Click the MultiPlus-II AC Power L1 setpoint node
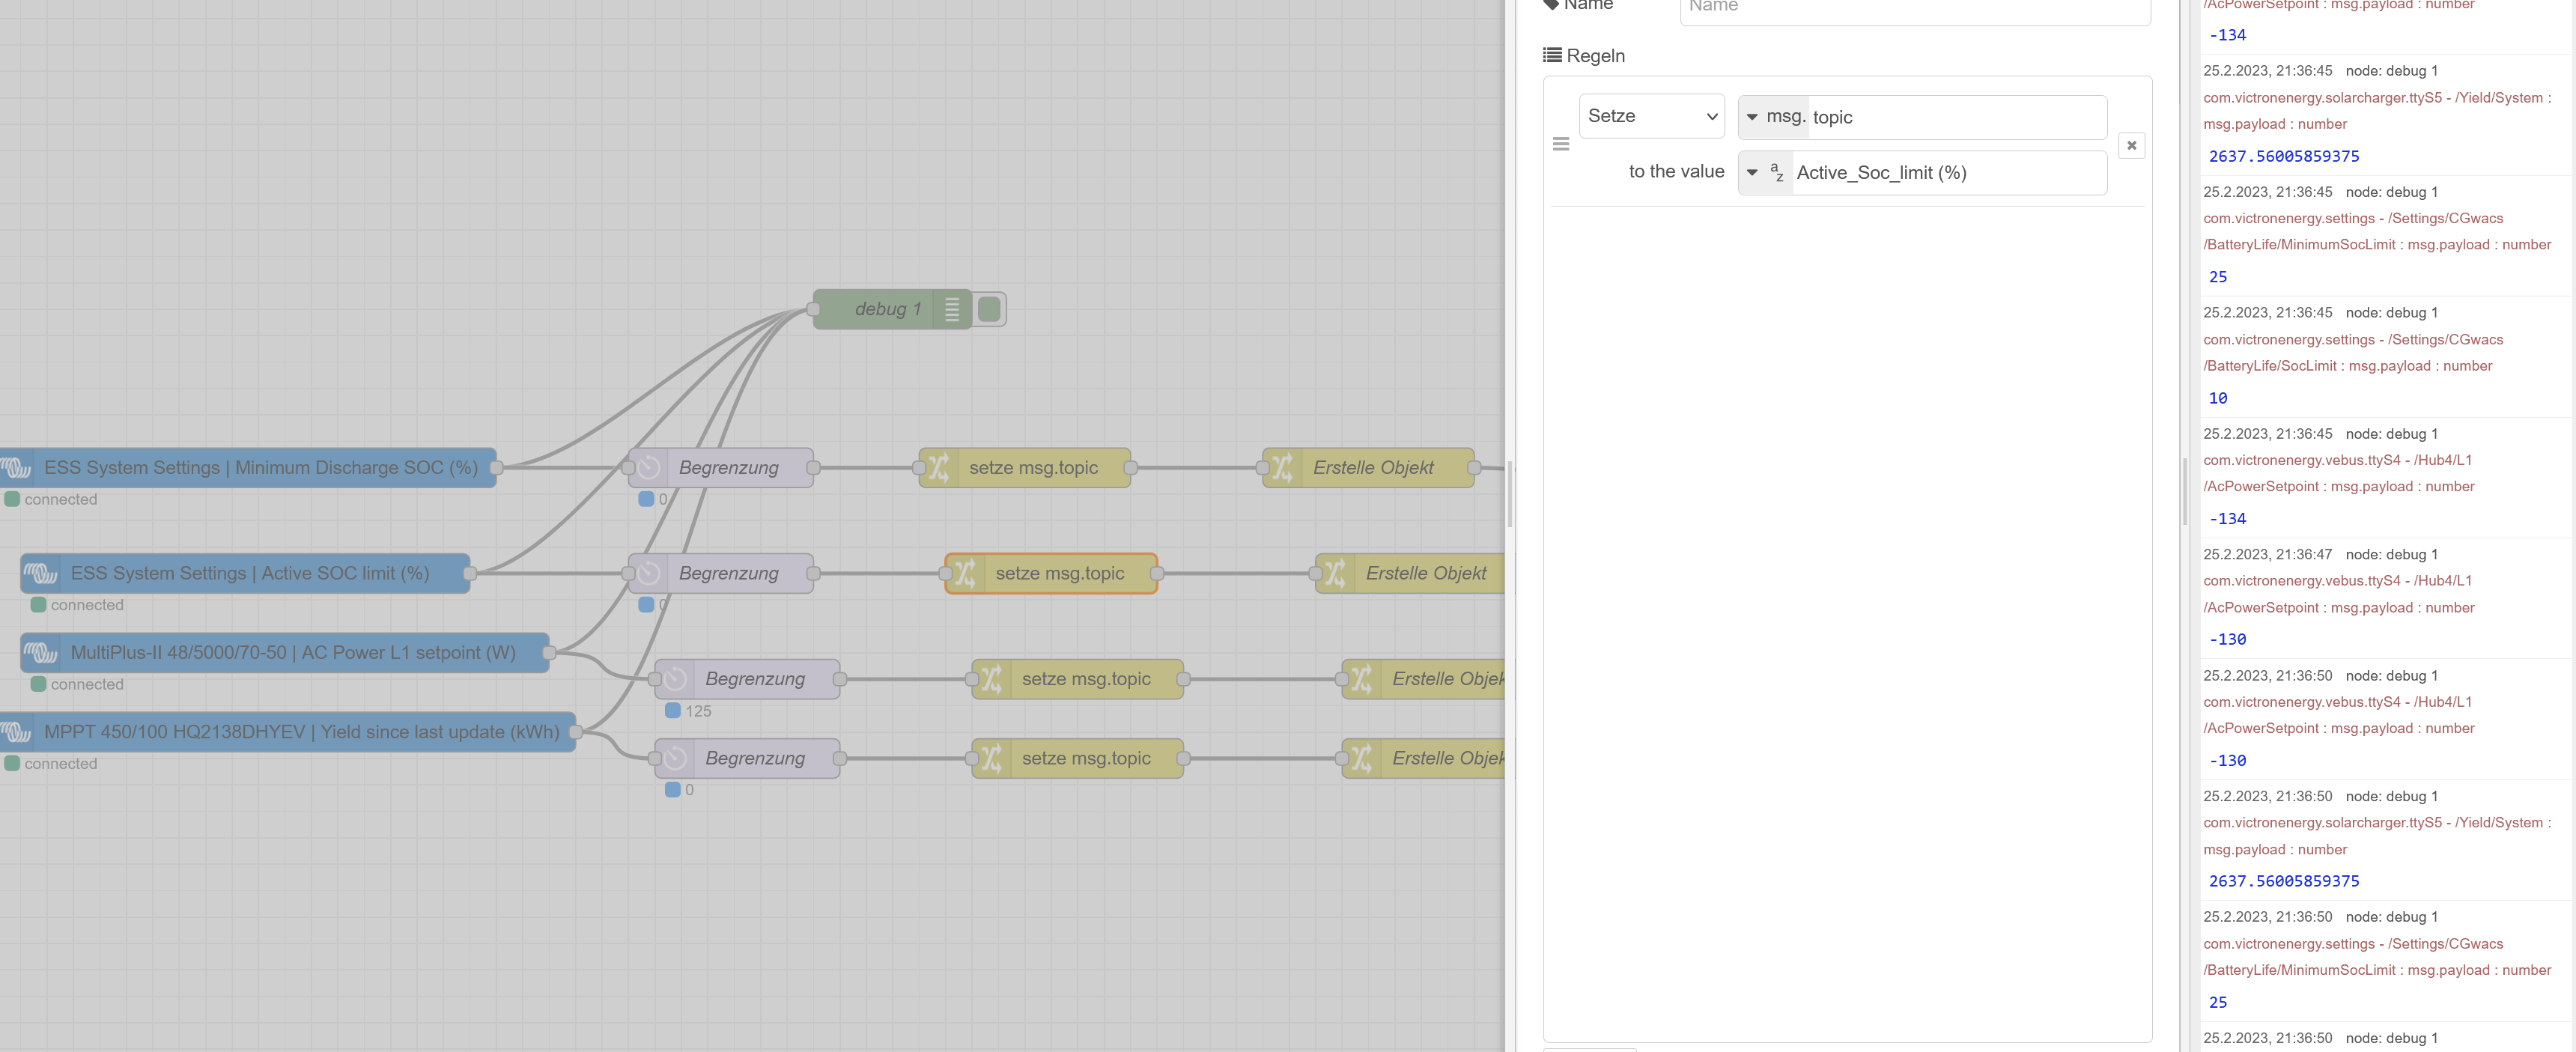Image resolution: width=2576 pixels, height=1052 pixels. click(x=285, y=653)
